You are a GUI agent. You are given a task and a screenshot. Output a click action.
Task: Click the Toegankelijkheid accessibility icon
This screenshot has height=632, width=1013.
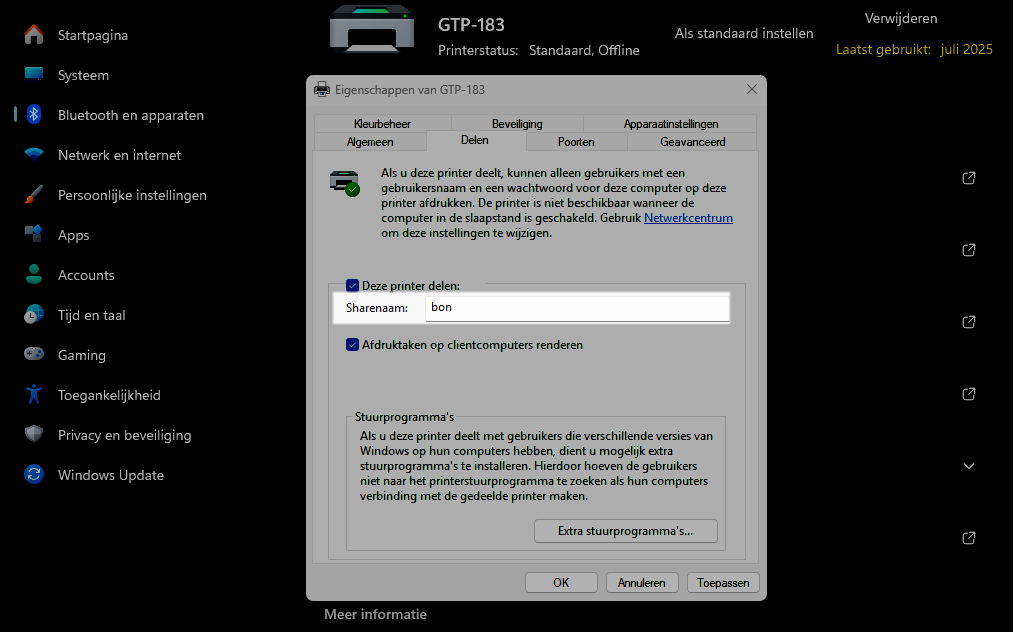pos(34,395)
